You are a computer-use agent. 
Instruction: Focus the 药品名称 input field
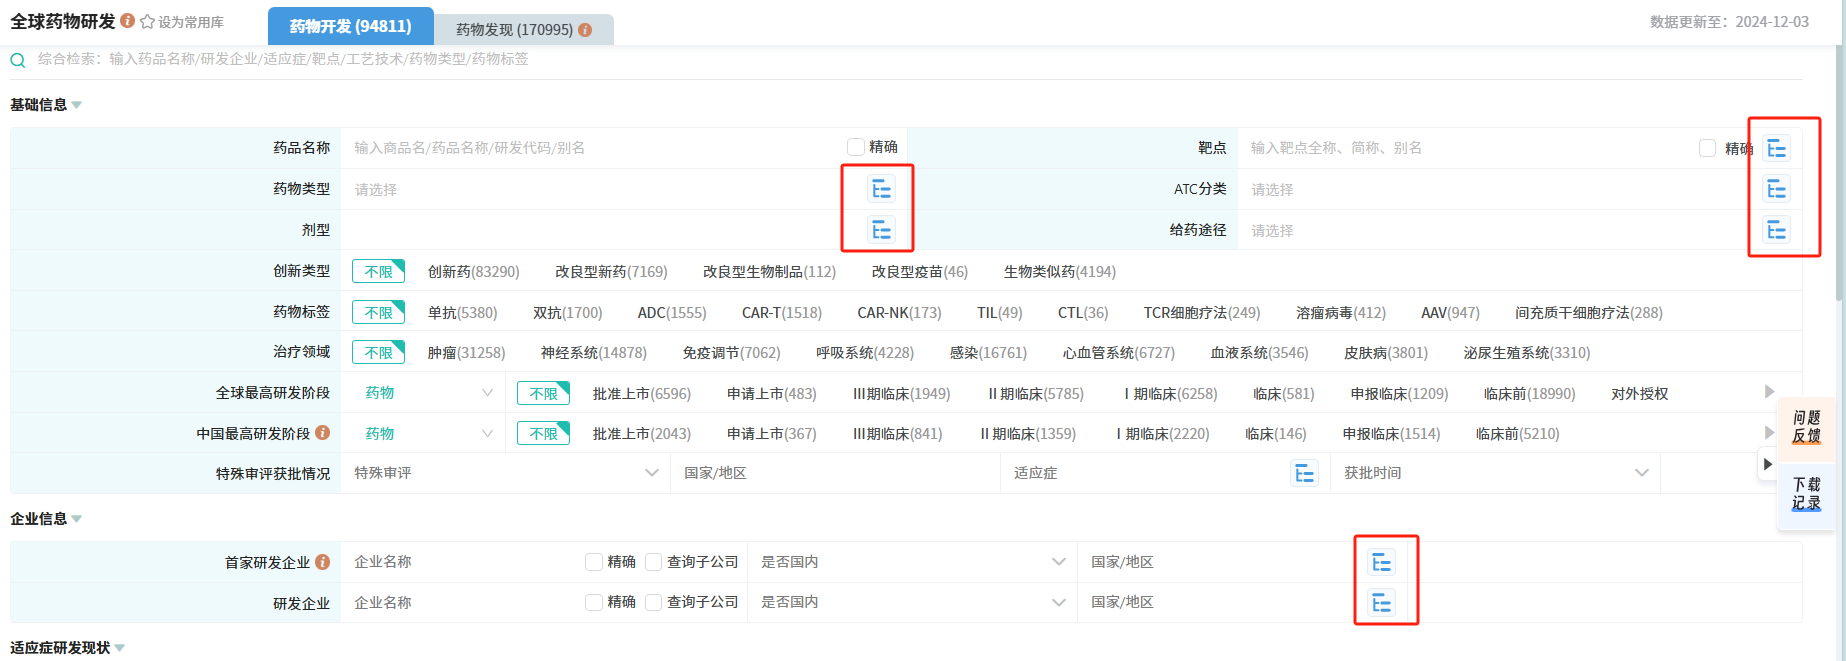[592, 148]
